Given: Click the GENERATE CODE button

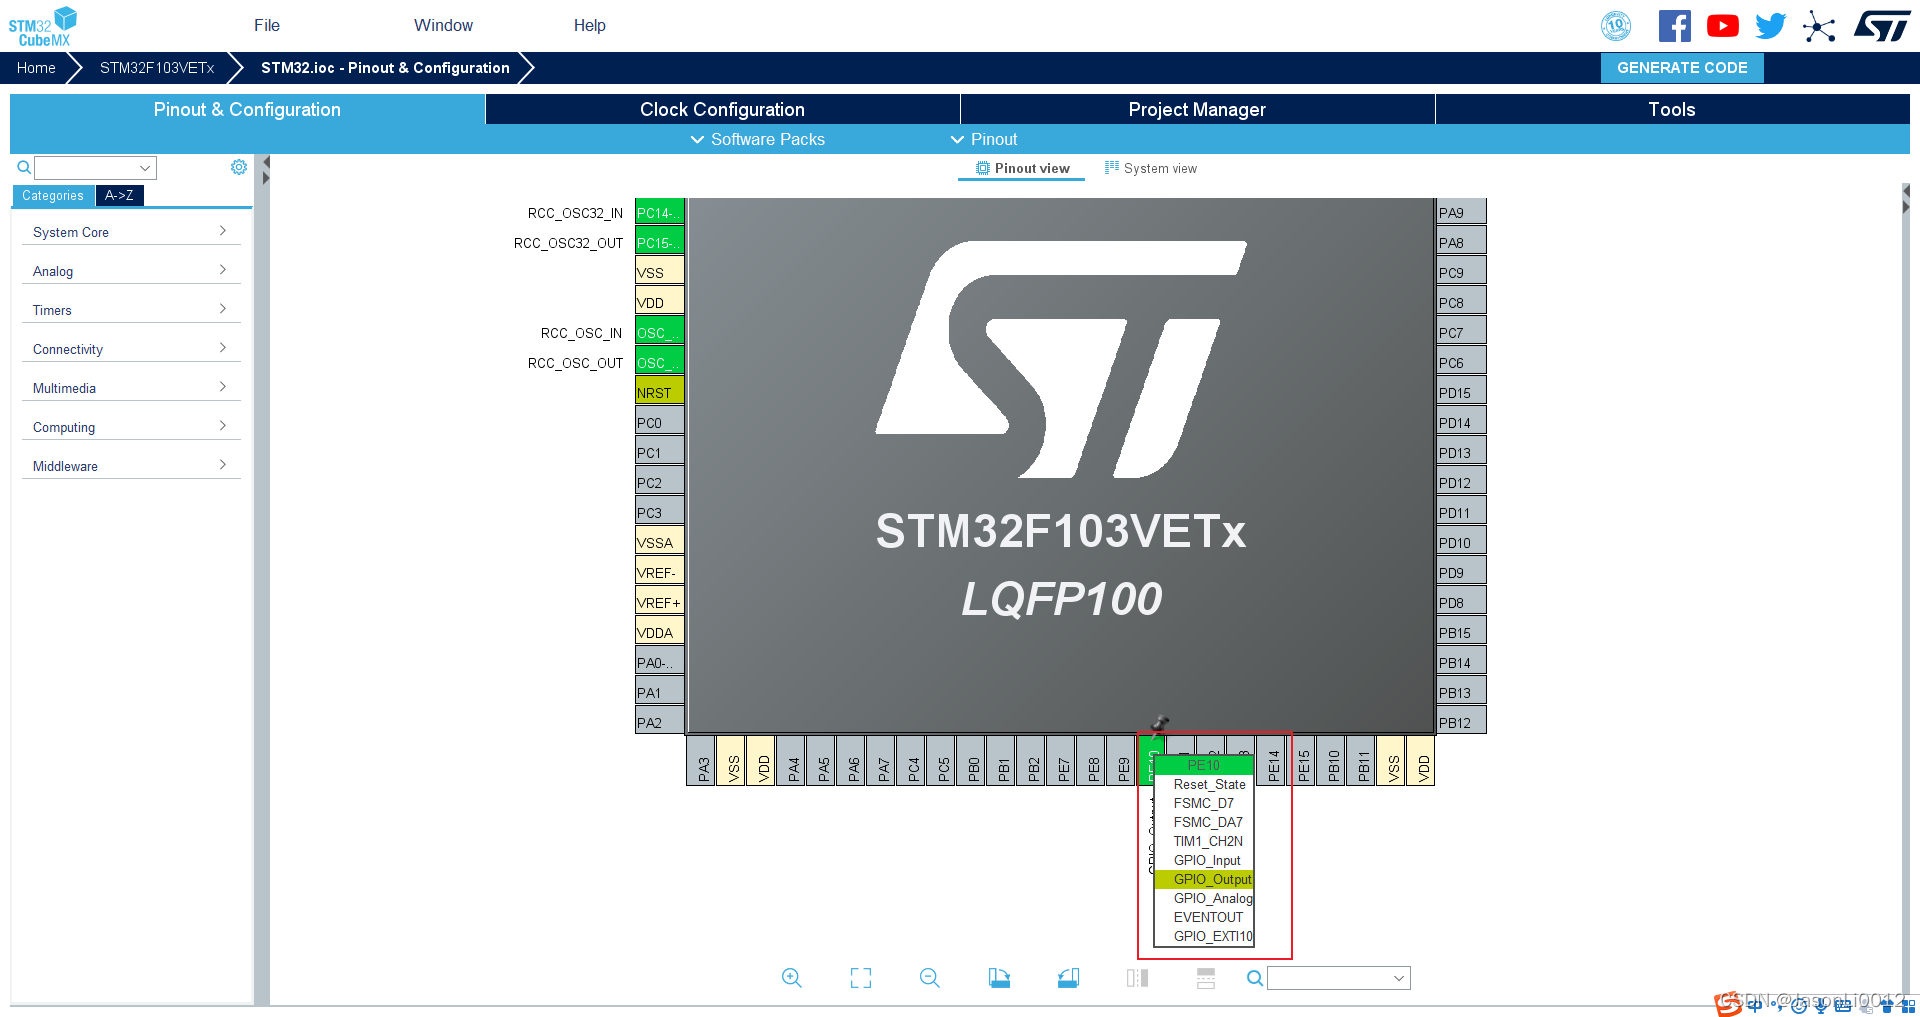Looking at the screenshot, I should [1681, 68].
